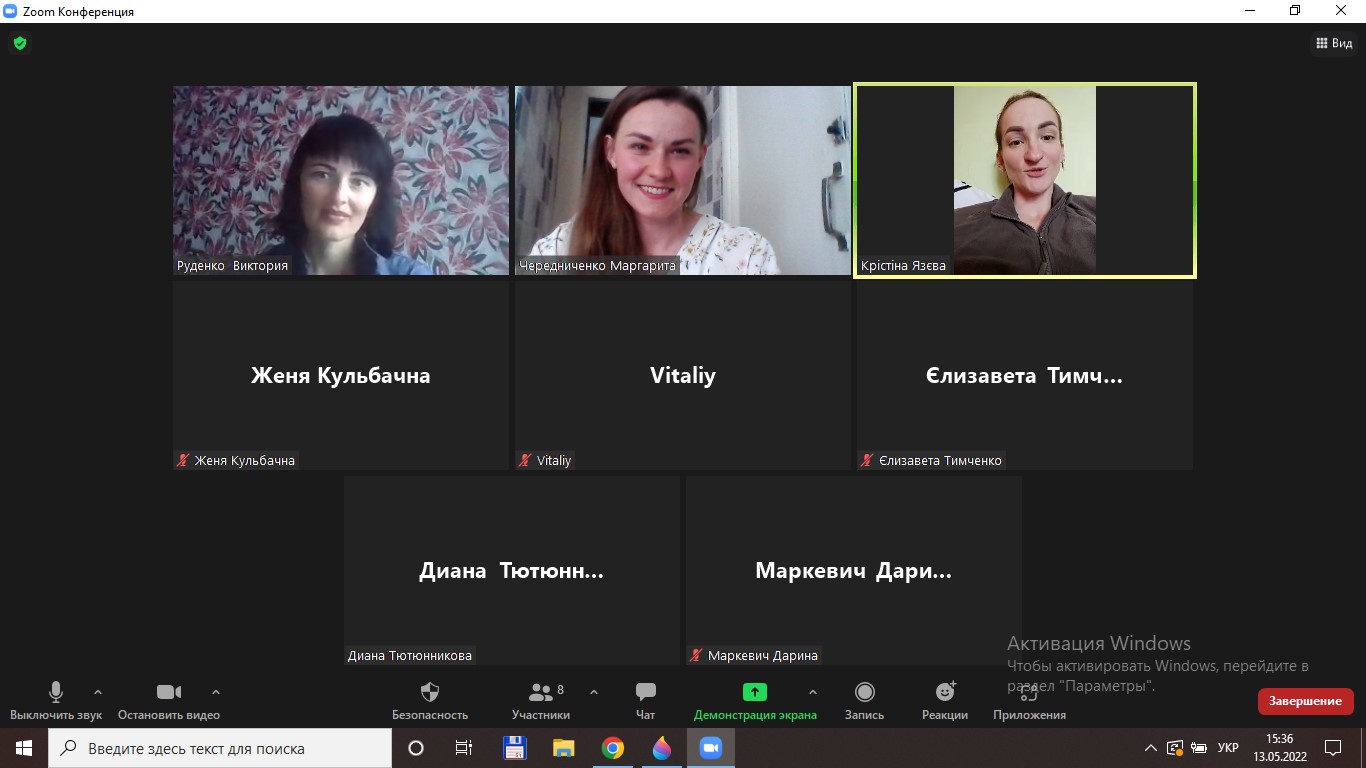End meeting with Завершение button

click(1305, 701)
